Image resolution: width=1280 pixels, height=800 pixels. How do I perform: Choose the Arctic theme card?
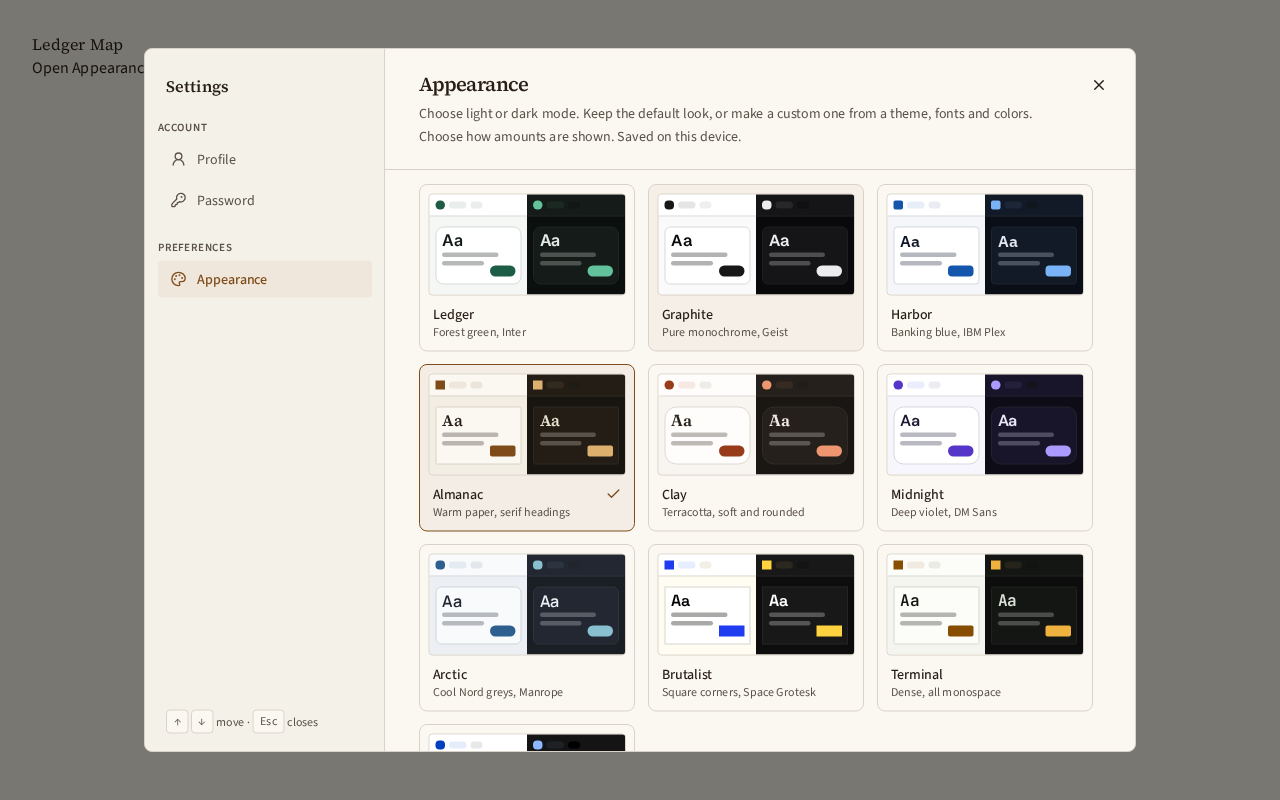click(x=527, y=628)
